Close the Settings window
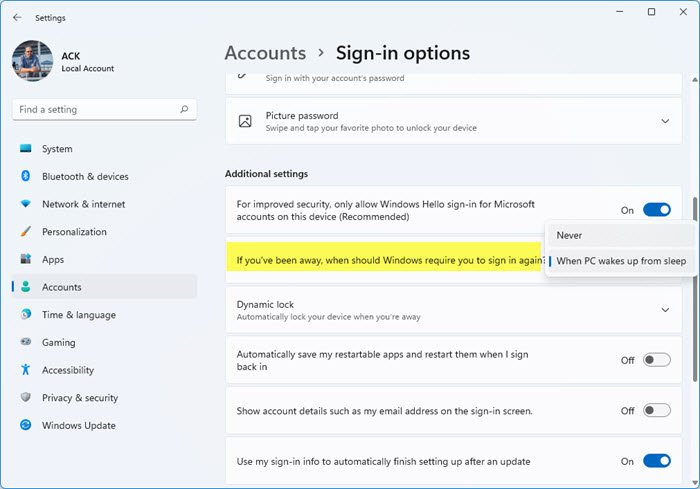 (x=683, y=12)
